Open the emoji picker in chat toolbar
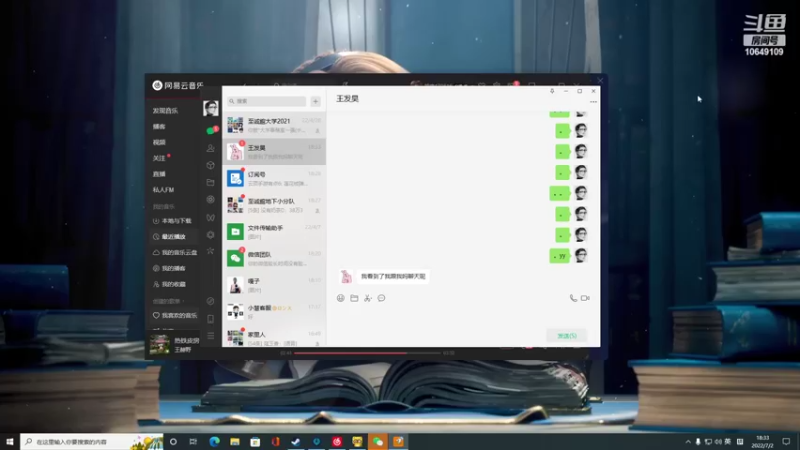Screen dimensions: 800x450 click(341, 298)
